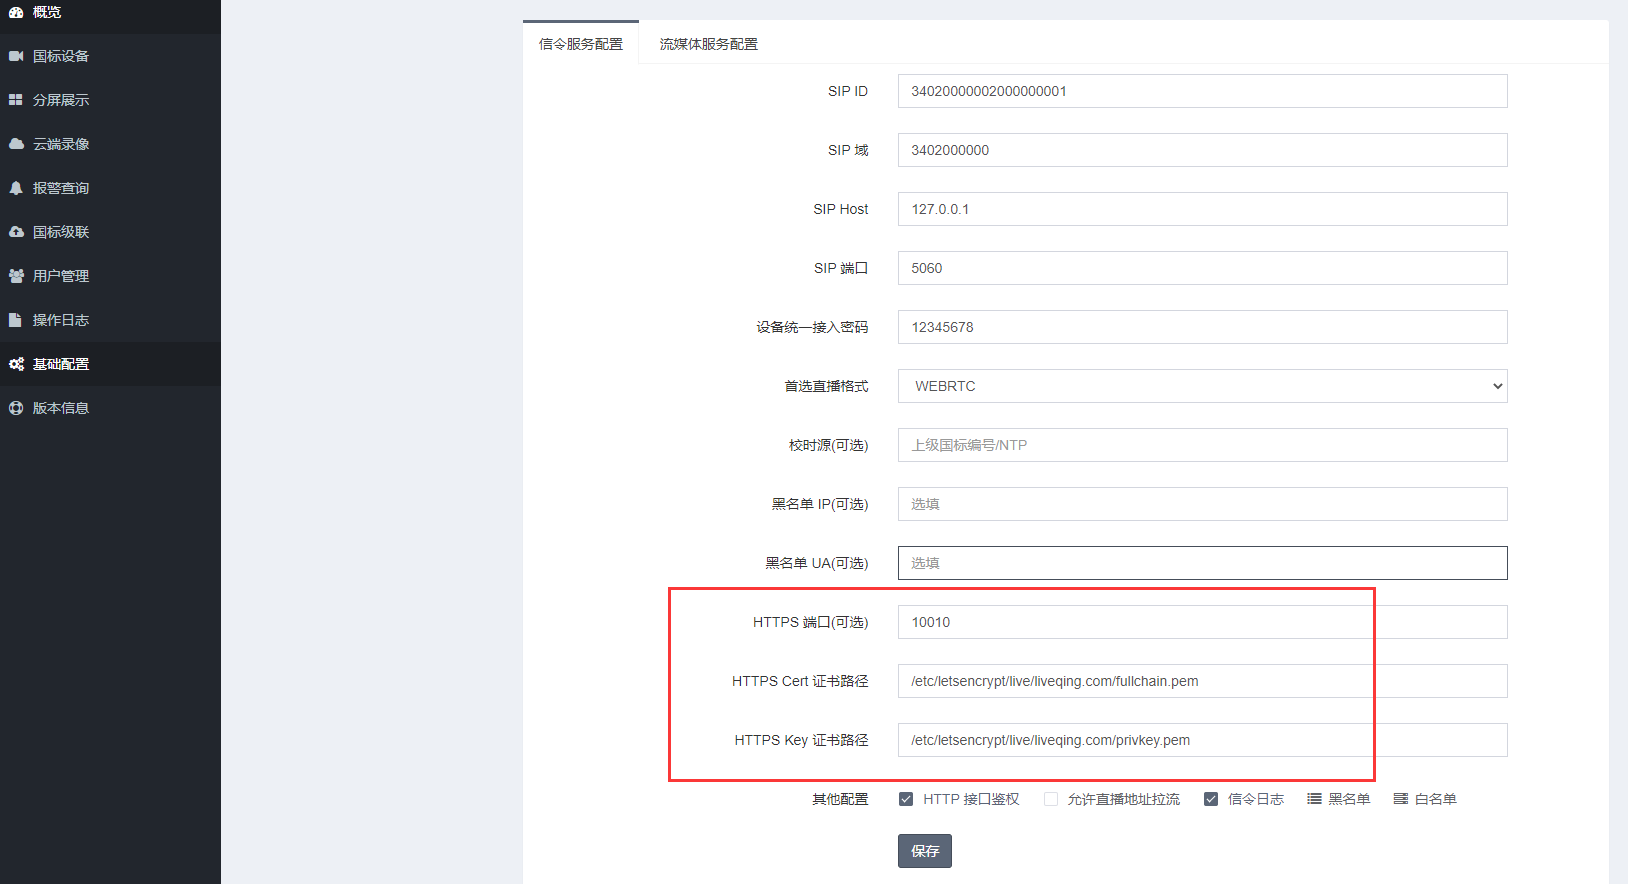Switch to 信令服务配置 tab
Screen dimensions: 1628x884
tap(581, 44)
